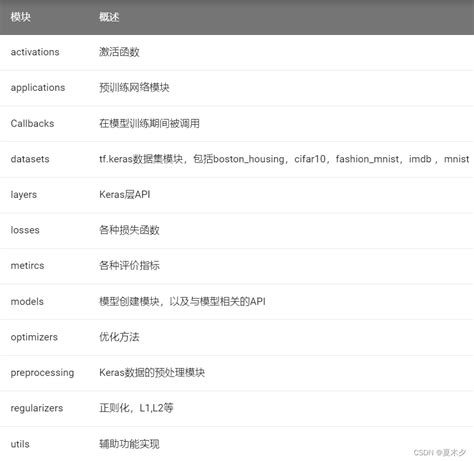Image resolution: width=474 pixels, height=461 pixels.
Task: Click the 模型创建模块 description text
Action: (182, 301)
